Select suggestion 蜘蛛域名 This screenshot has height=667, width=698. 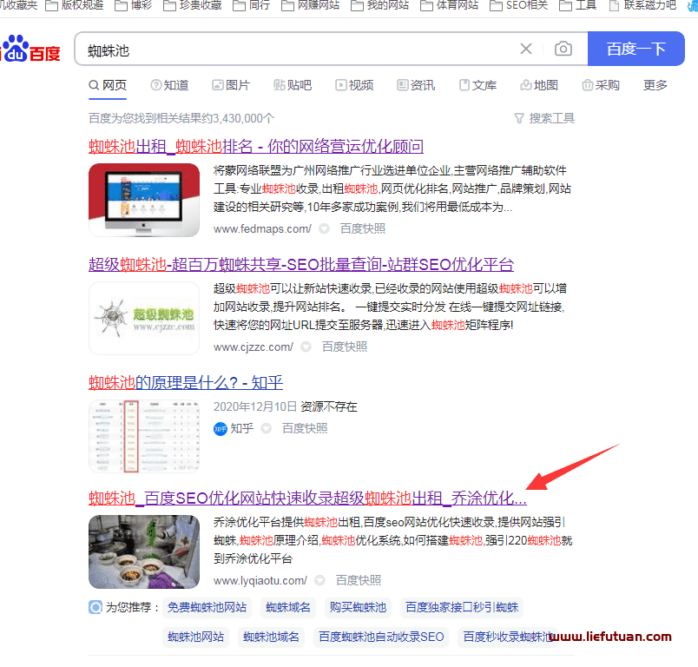pyautogui.click(x=288, y=607)
